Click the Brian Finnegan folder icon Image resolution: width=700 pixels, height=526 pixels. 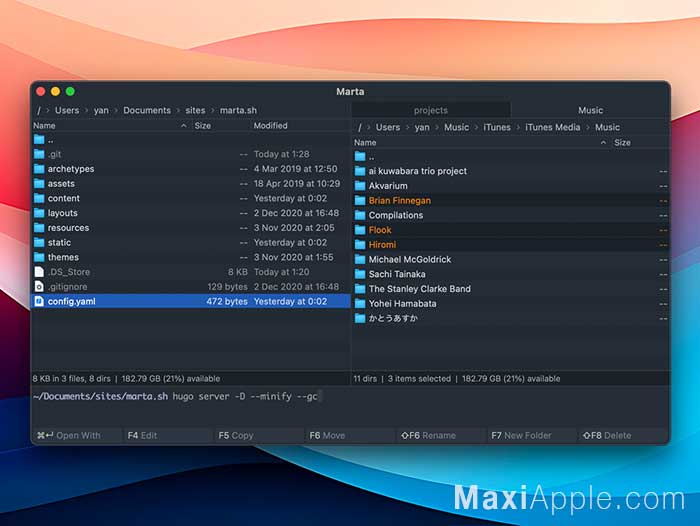[360, 201]
